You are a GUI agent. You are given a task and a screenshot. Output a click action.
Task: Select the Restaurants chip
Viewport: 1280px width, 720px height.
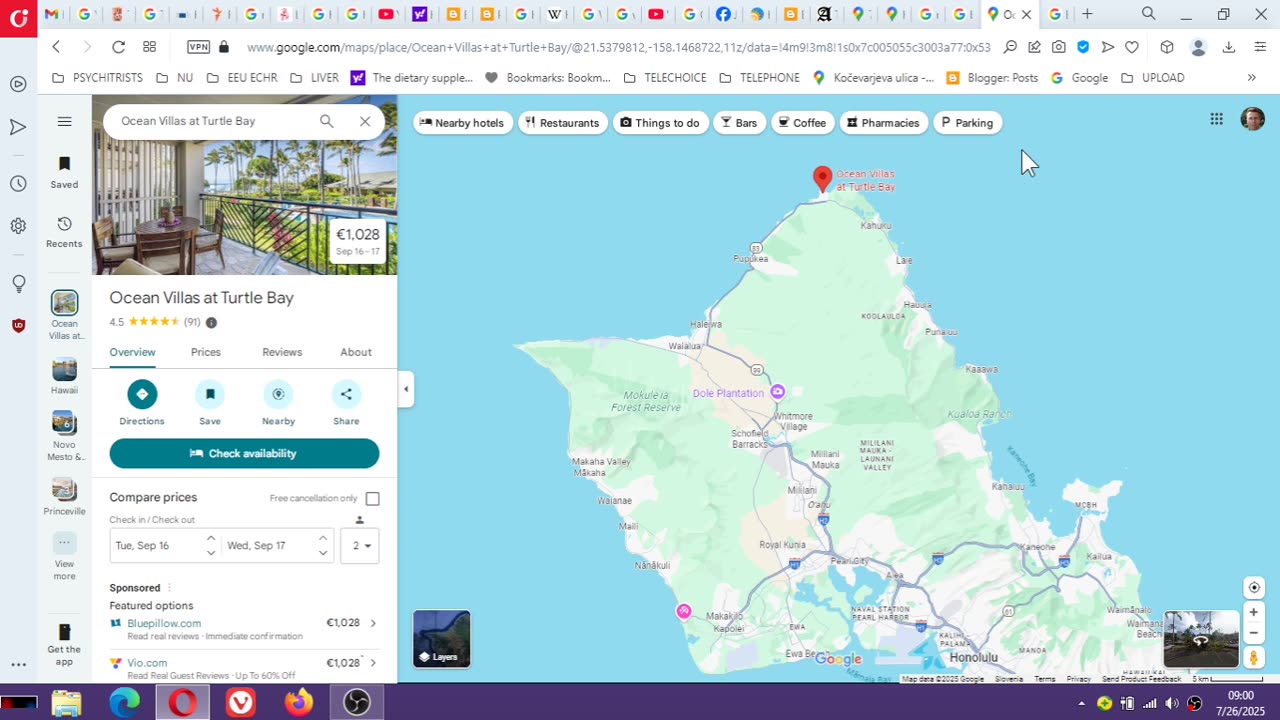pos(563,123)
